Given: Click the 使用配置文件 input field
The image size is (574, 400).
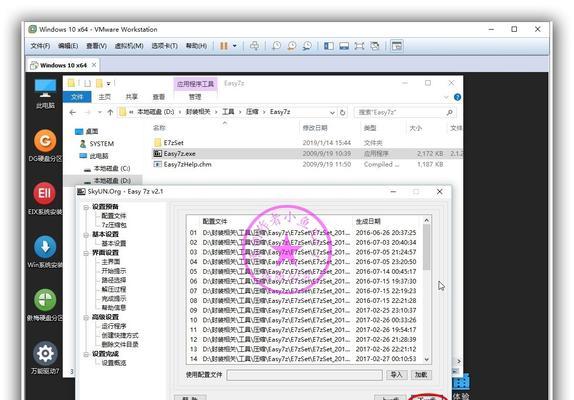Looking at the screenshot, I should pos(305,375).
